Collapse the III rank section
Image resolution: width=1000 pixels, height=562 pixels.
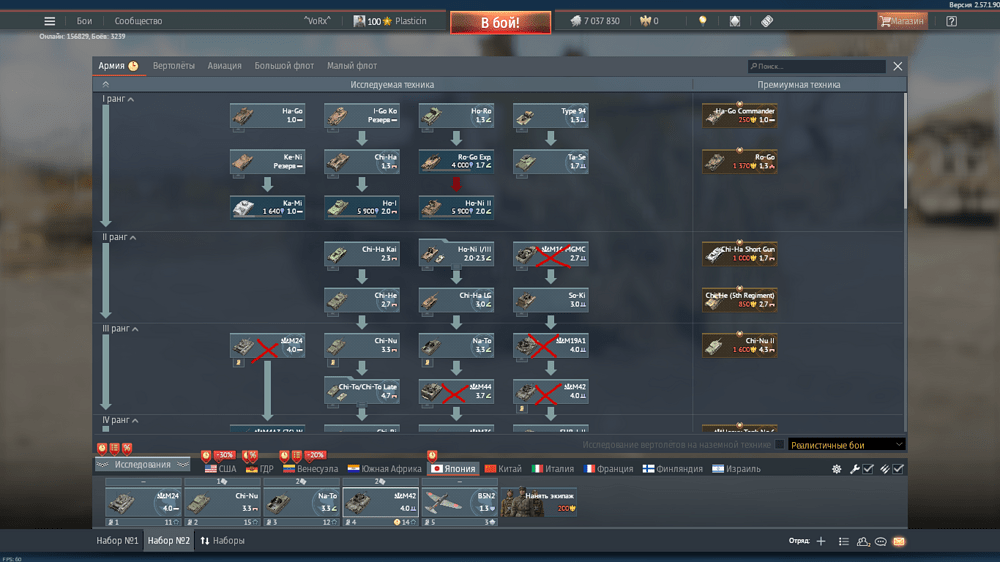121,329
